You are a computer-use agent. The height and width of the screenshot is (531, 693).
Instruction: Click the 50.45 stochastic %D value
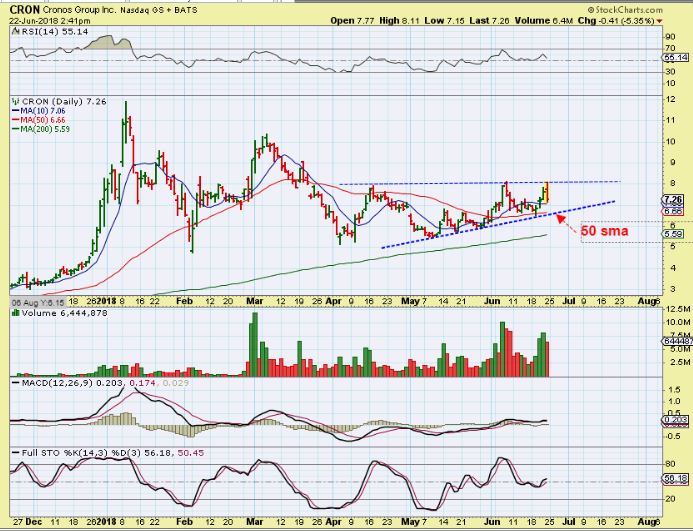(x=191, y=453)
